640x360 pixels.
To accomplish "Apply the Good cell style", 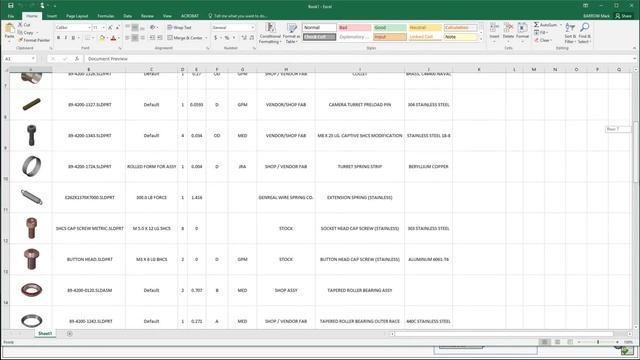I will click(389, 27).
